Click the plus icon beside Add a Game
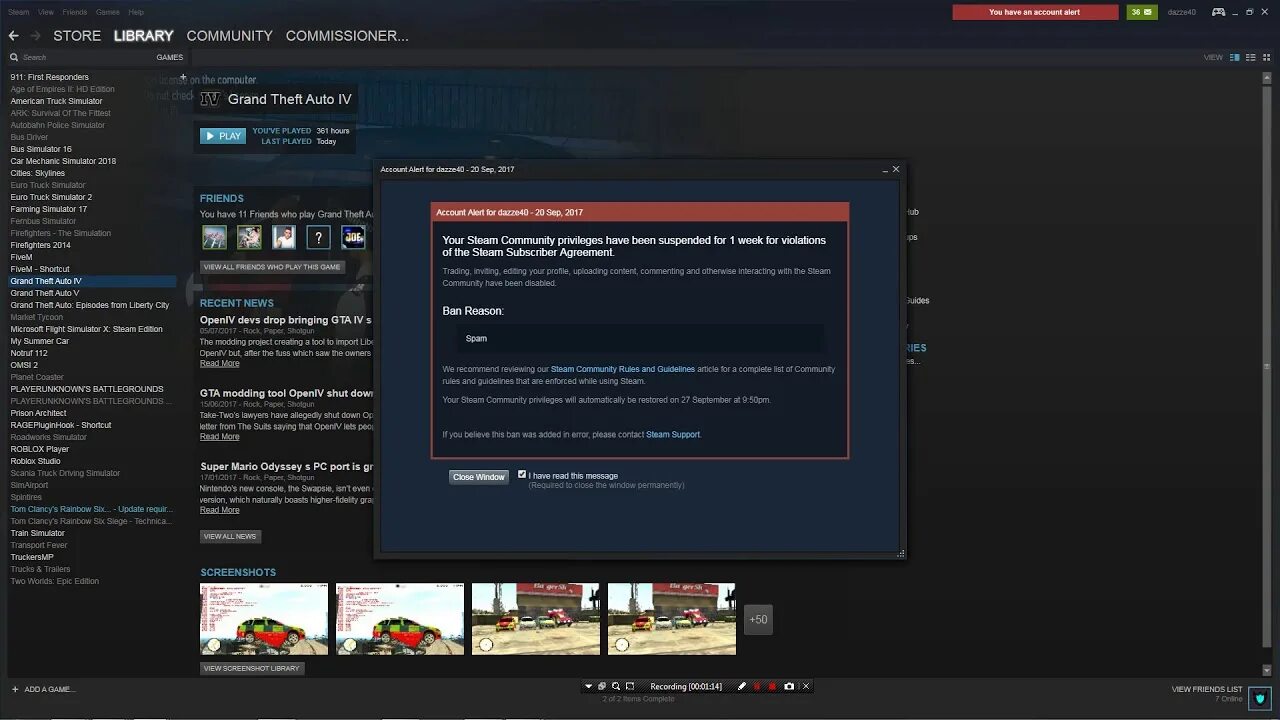1280x720 pixels. click(x=15, y=689)
